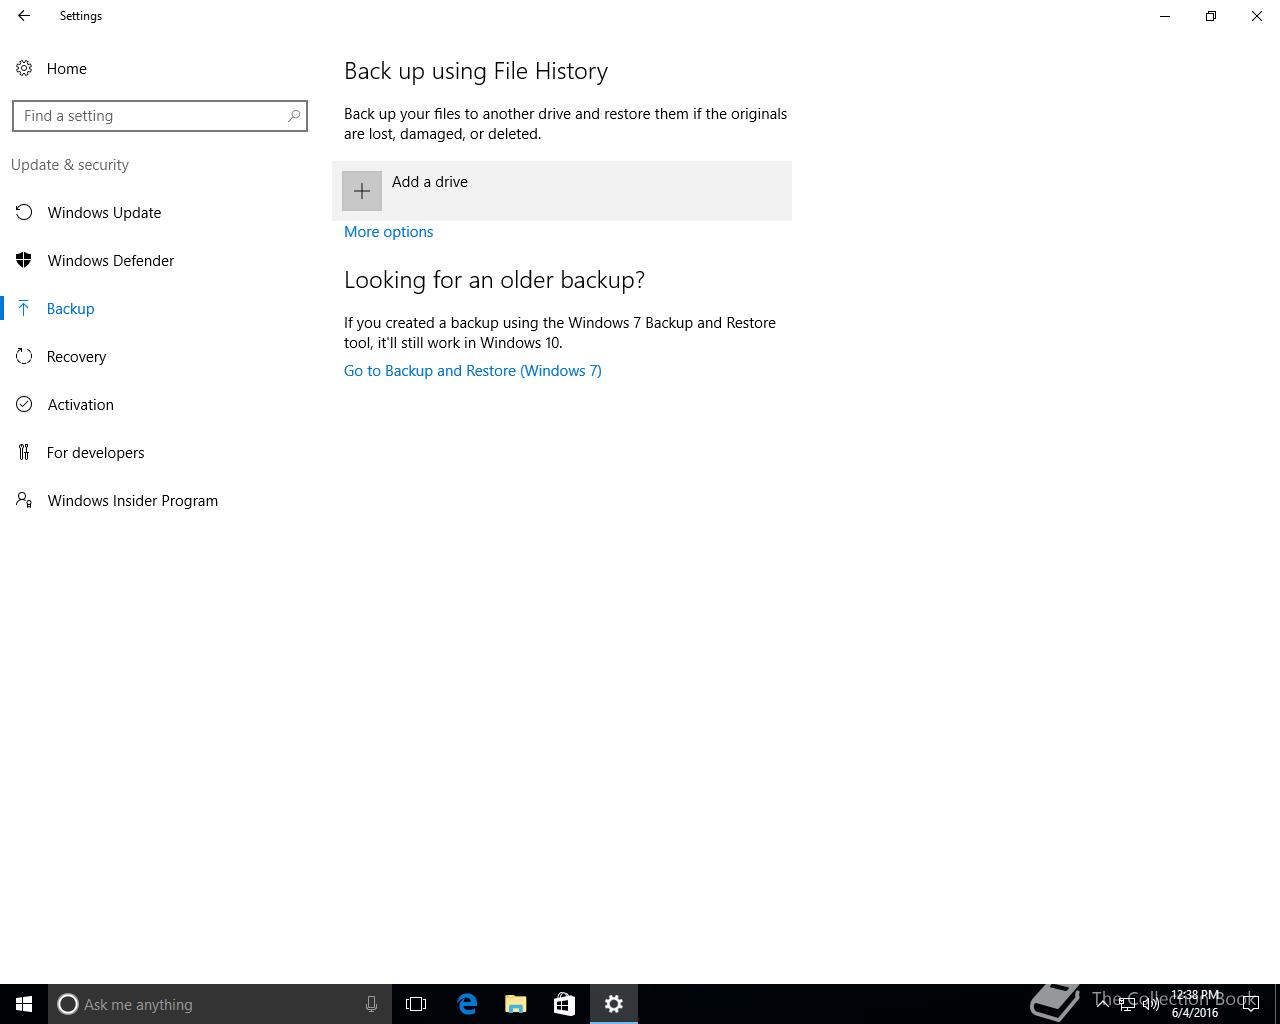Open Home via the gear icon

pyautogui.click(x=24, y=68)
